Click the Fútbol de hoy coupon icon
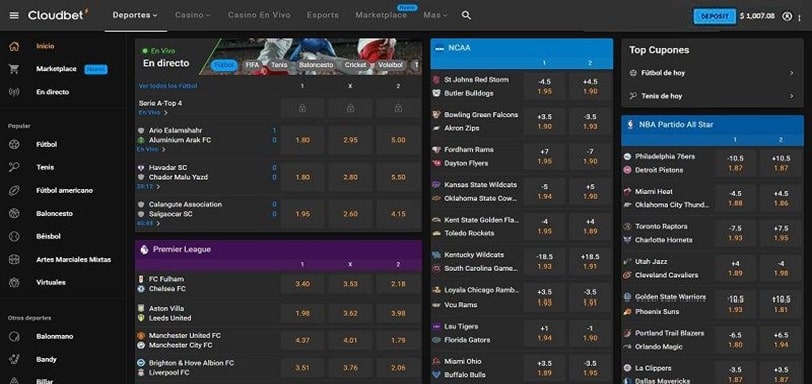 [x=633, y=73]
